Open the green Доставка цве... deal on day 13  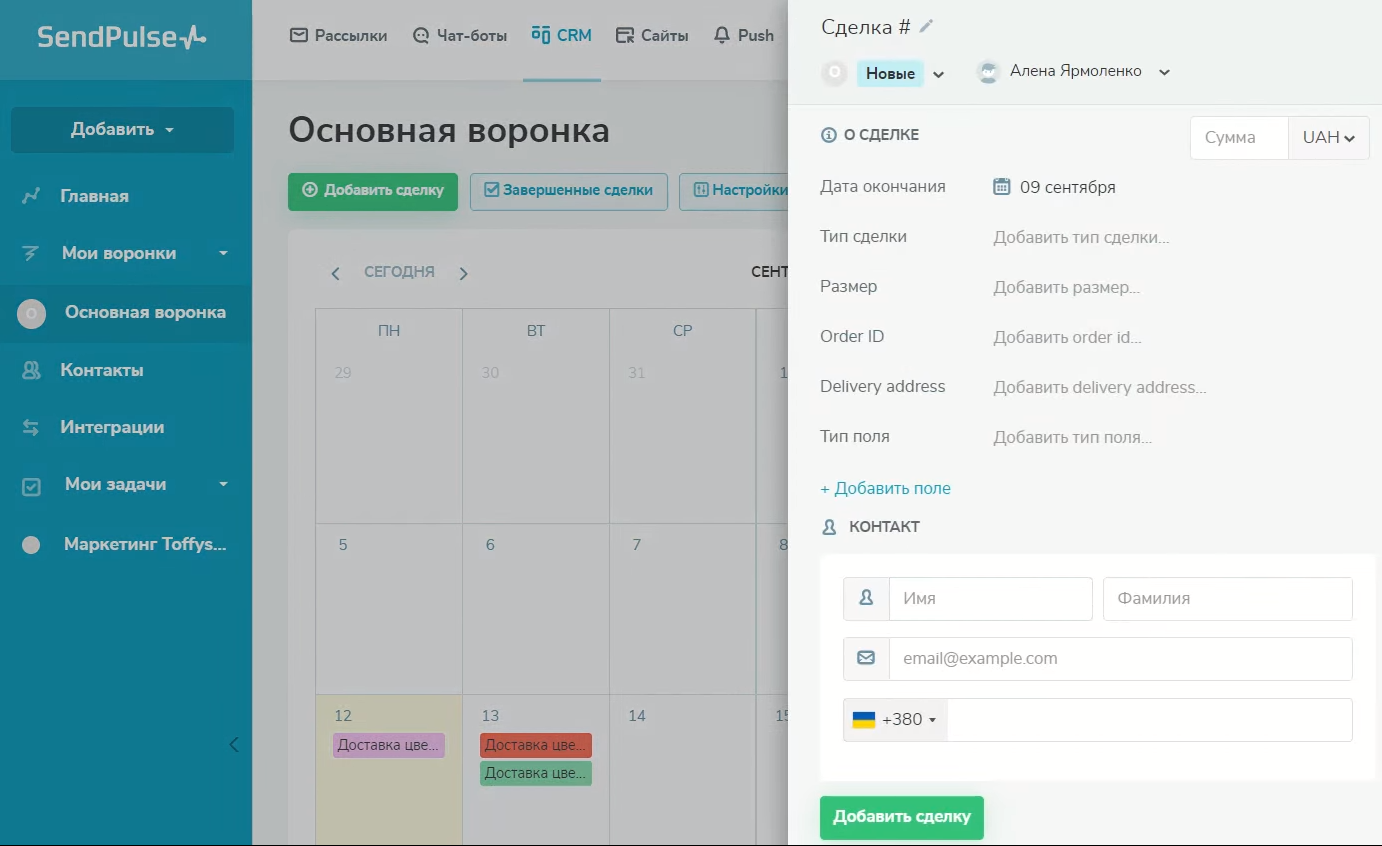click(x=536, y=773)
